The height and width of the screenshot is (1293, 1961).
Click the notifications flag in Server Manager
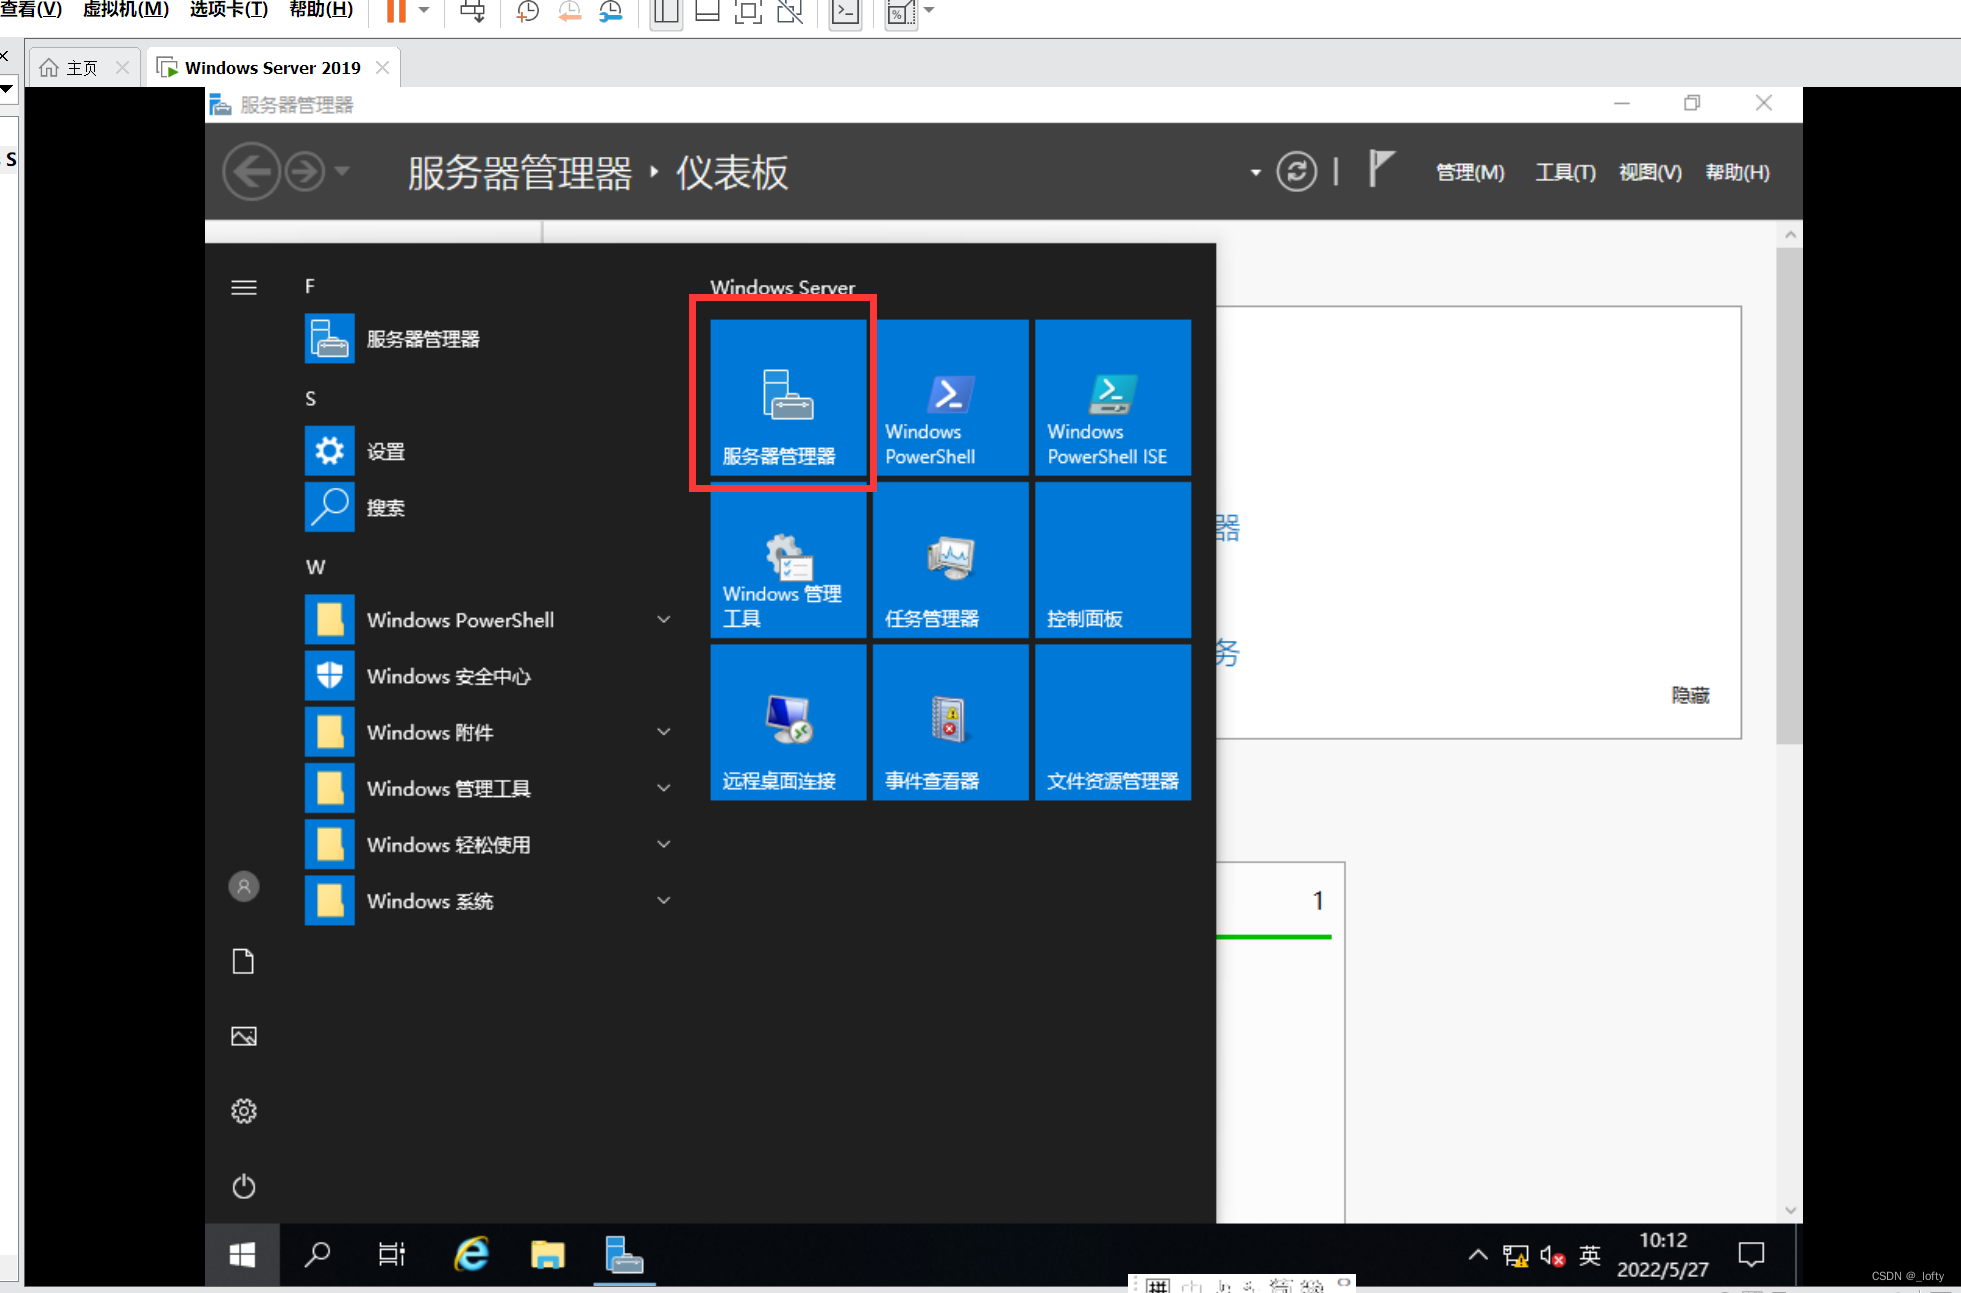pyautogui.click(x=1381, y=168)
